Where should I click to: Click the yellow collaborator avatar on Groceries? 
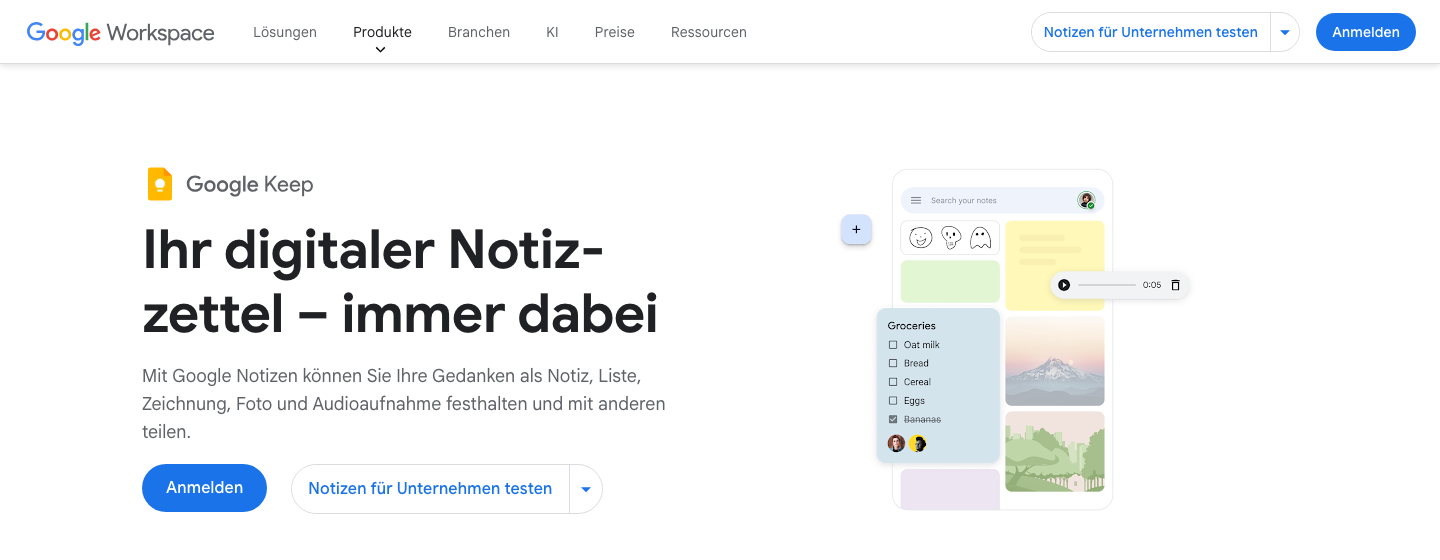tap(918, 443)
